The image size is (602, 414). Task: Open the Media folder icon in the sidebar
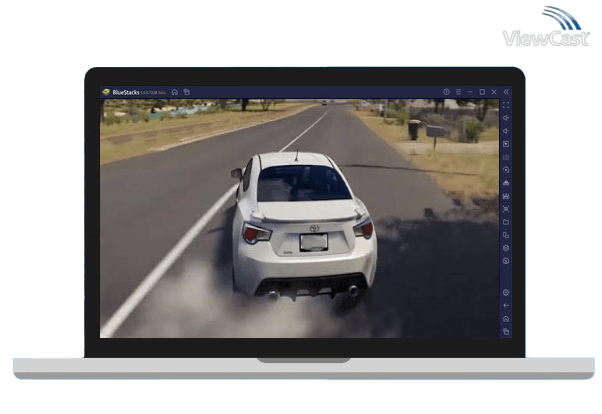pos(506,222)
